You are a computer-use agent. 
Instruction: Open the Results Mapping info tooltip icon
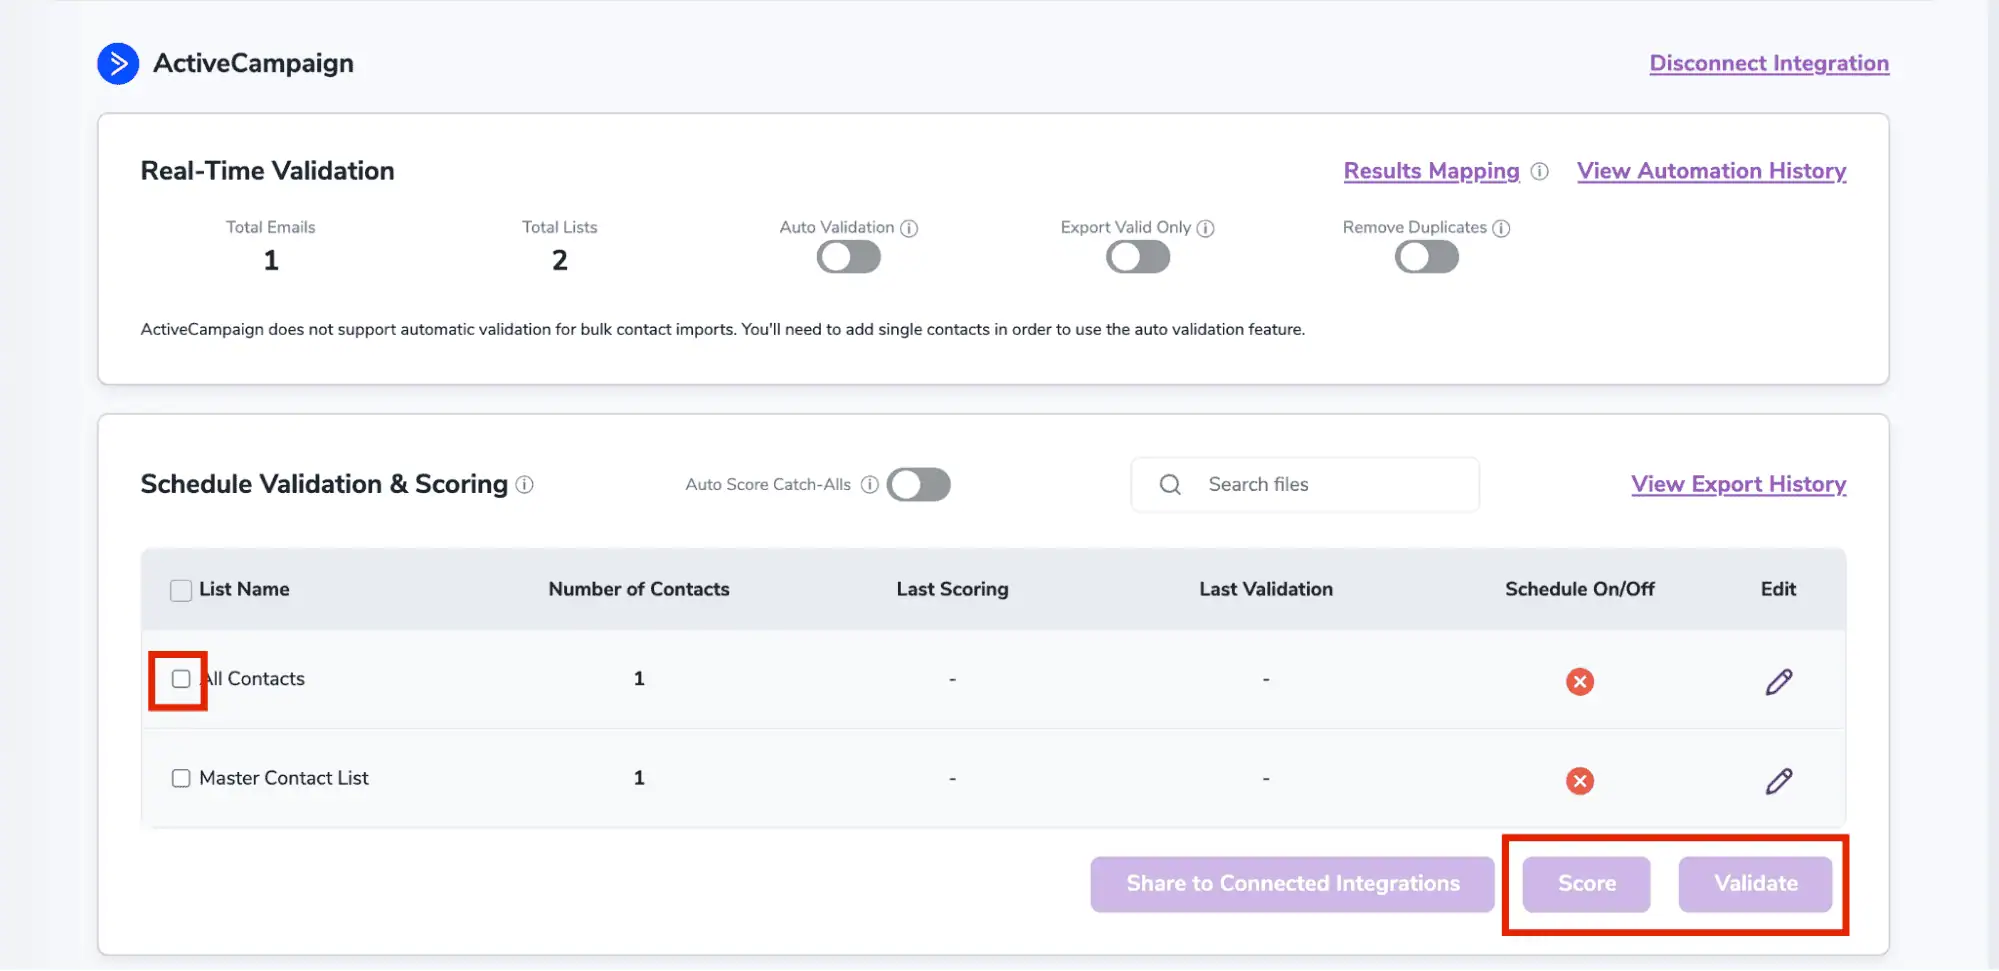click(1539, 171)
